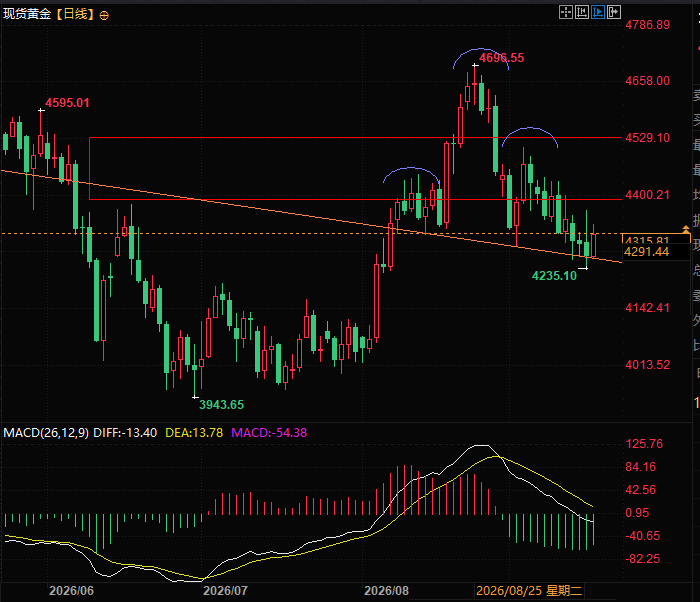Click the 2026/07 date label
The image size is (700, 602).
tap(225, 591)
